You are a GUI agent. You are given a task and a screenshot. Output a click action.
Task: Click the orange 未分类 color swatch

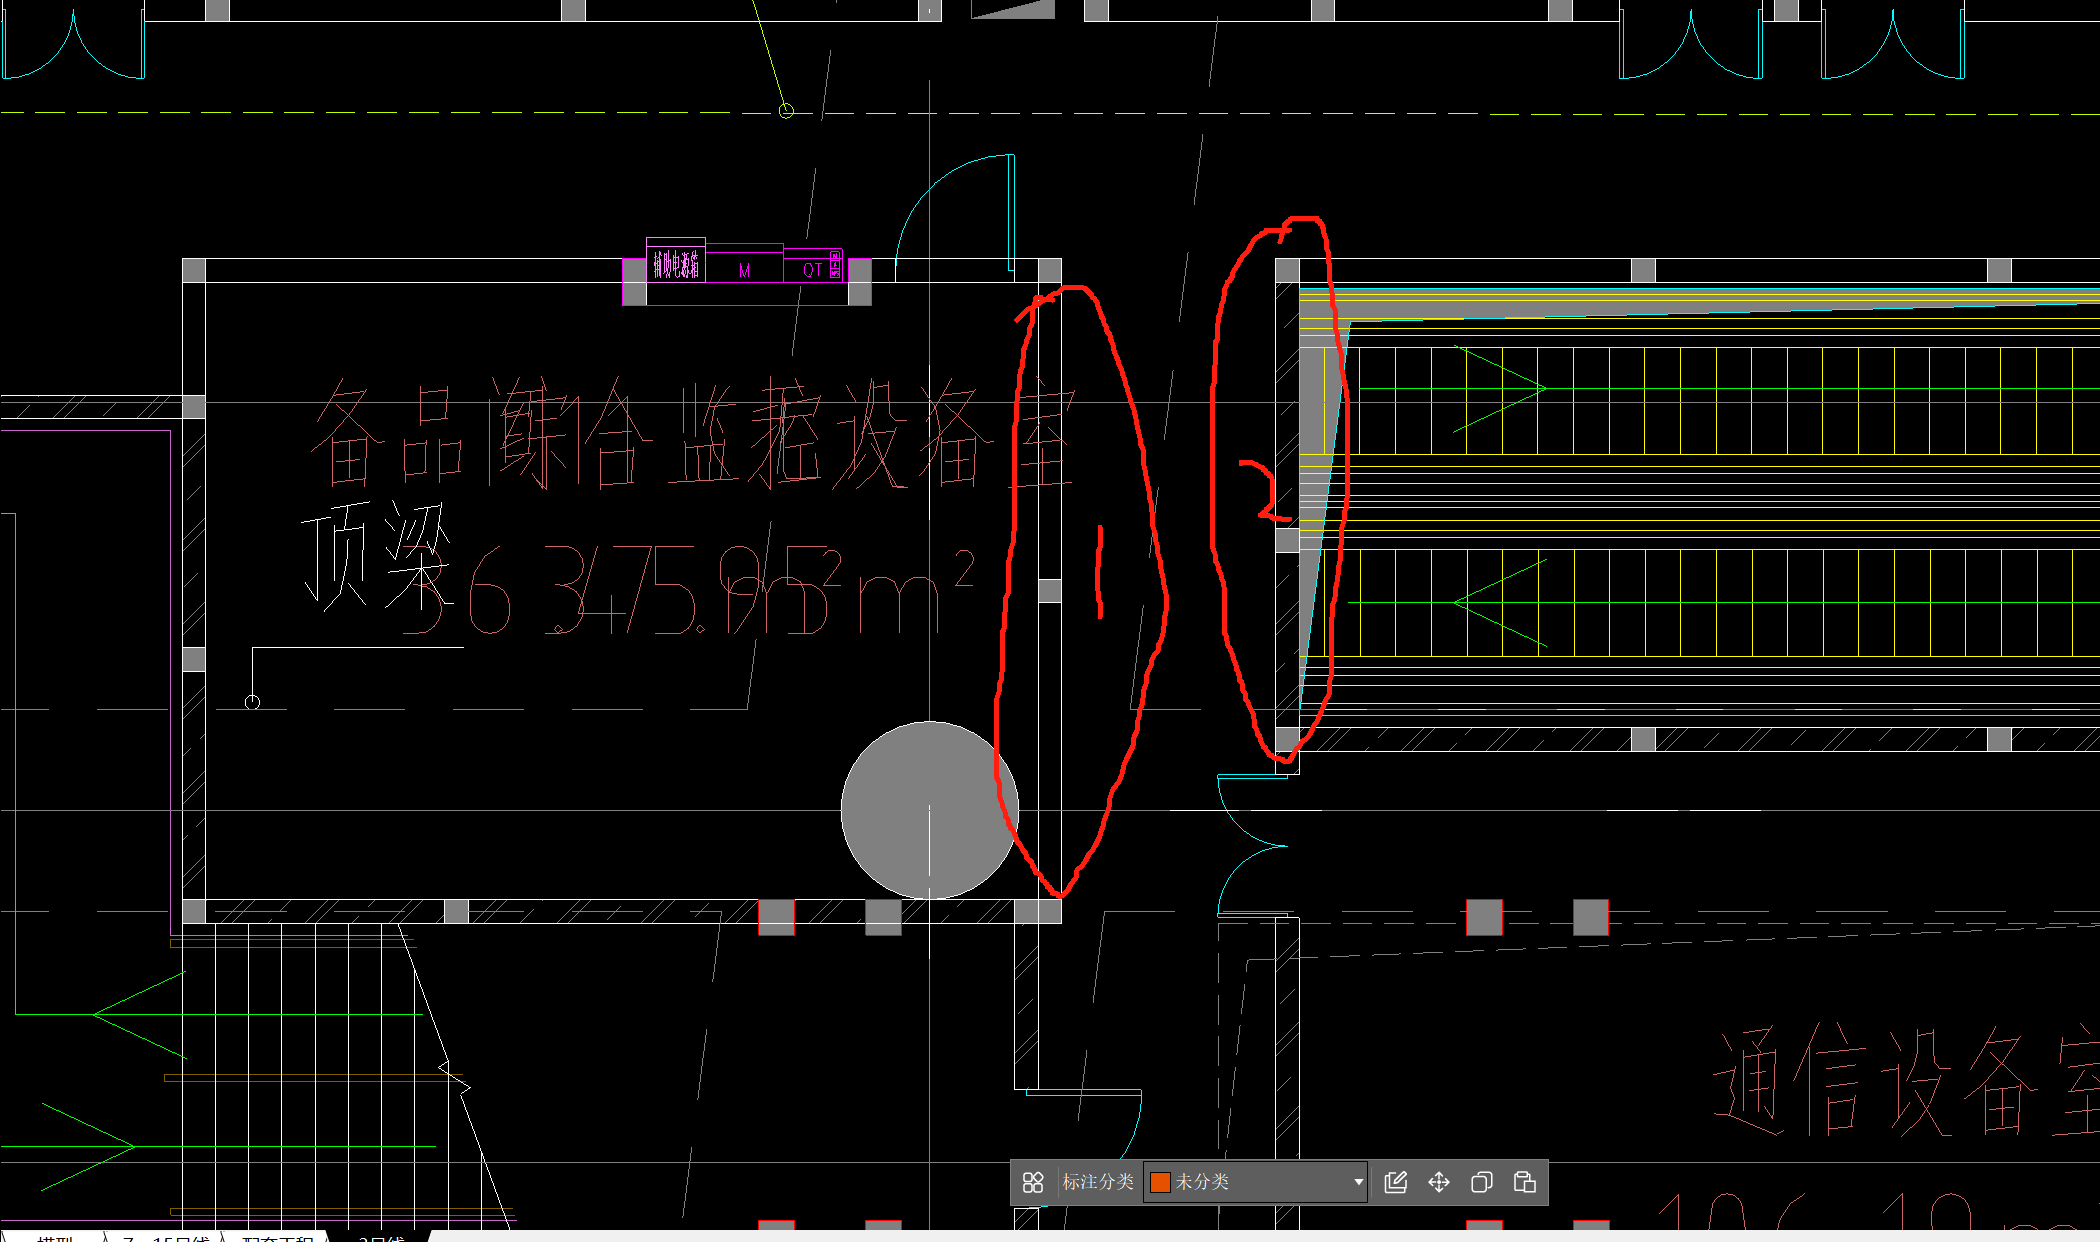point(1160,1182)
